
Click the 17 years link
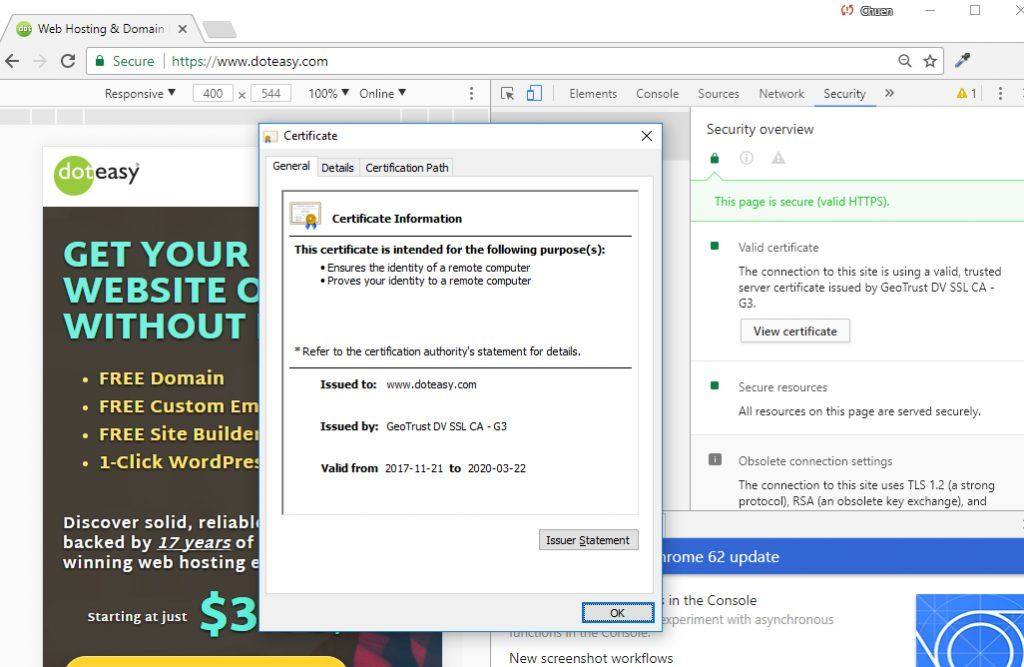click(194, 542)
